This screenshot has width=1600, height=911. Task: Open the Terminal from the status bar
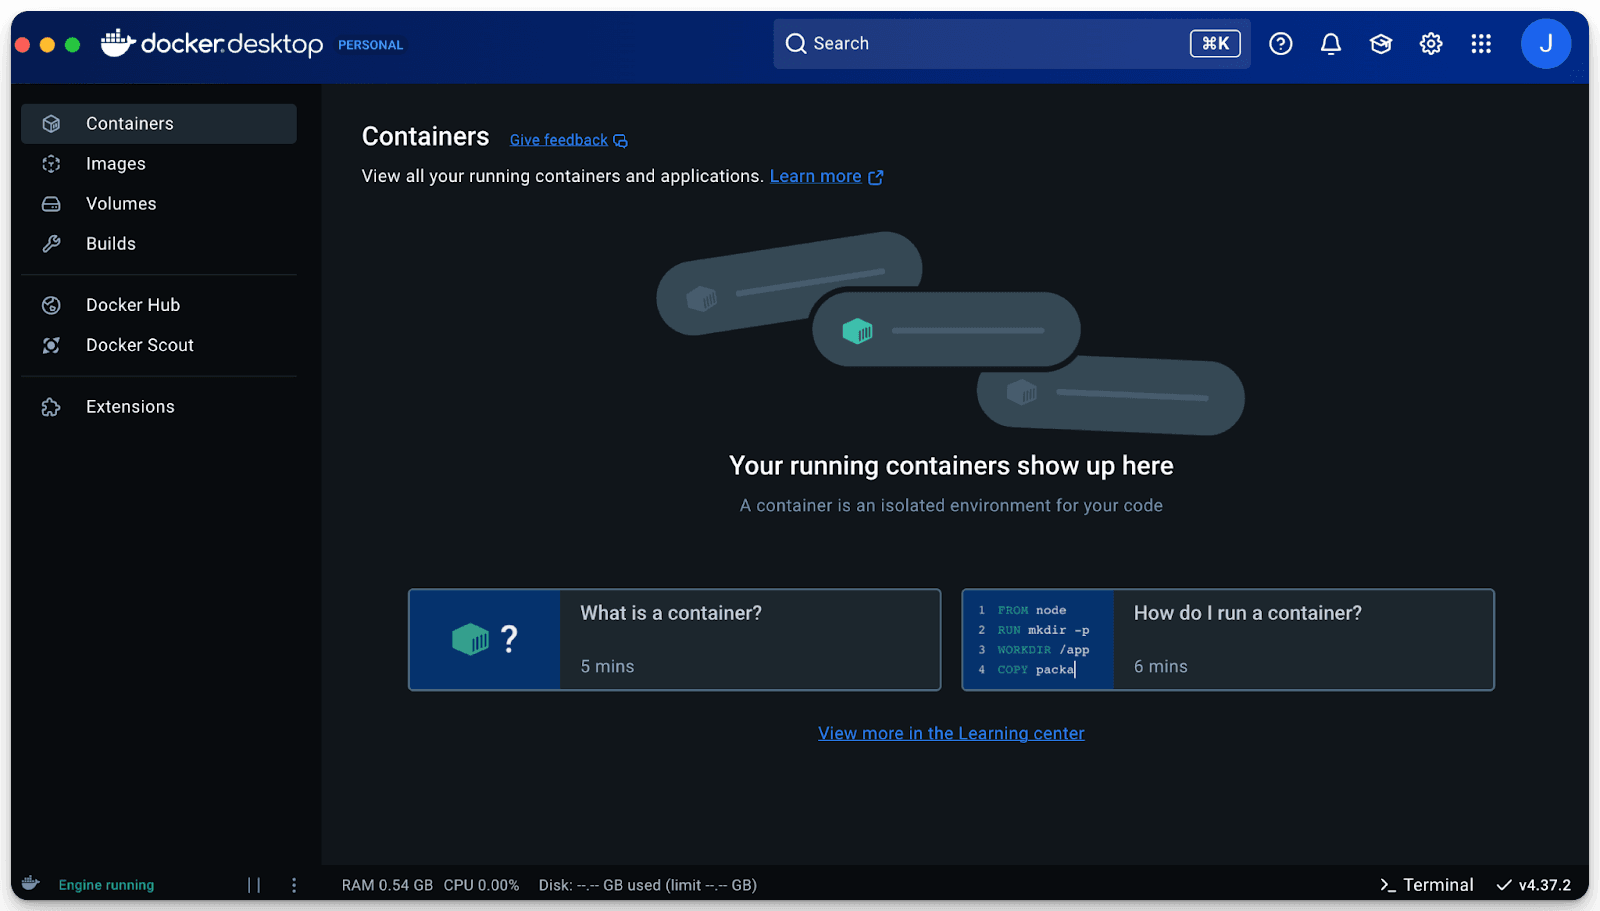coord(1427,884)
